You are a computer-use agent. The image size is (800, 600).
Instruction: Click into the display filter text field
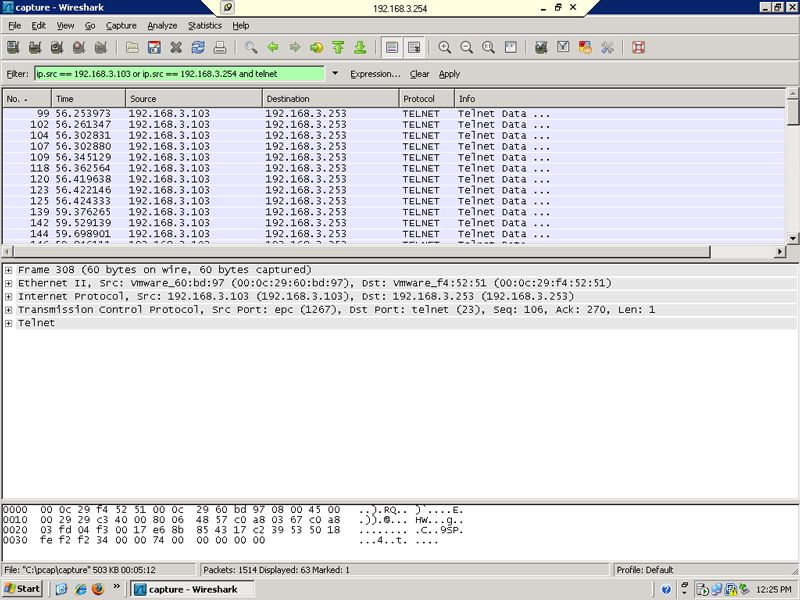180,74
